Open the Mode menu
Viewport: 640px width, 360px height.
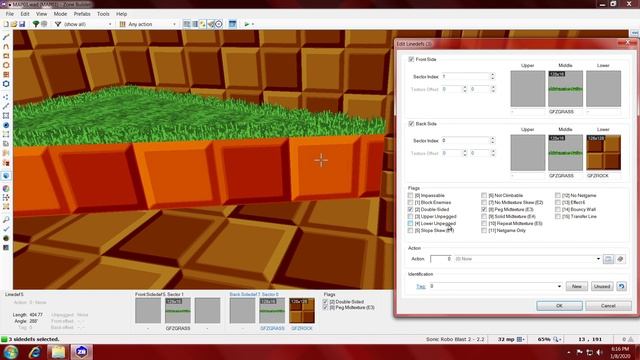tap(60, 14)
